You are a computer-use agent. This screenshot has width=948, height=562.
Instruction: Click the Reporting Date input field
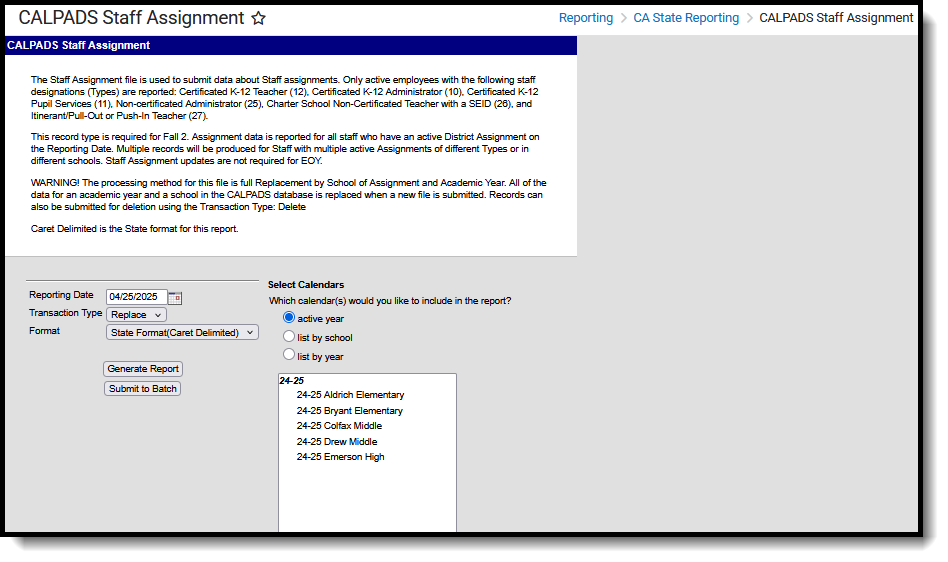tap(136, 297)
